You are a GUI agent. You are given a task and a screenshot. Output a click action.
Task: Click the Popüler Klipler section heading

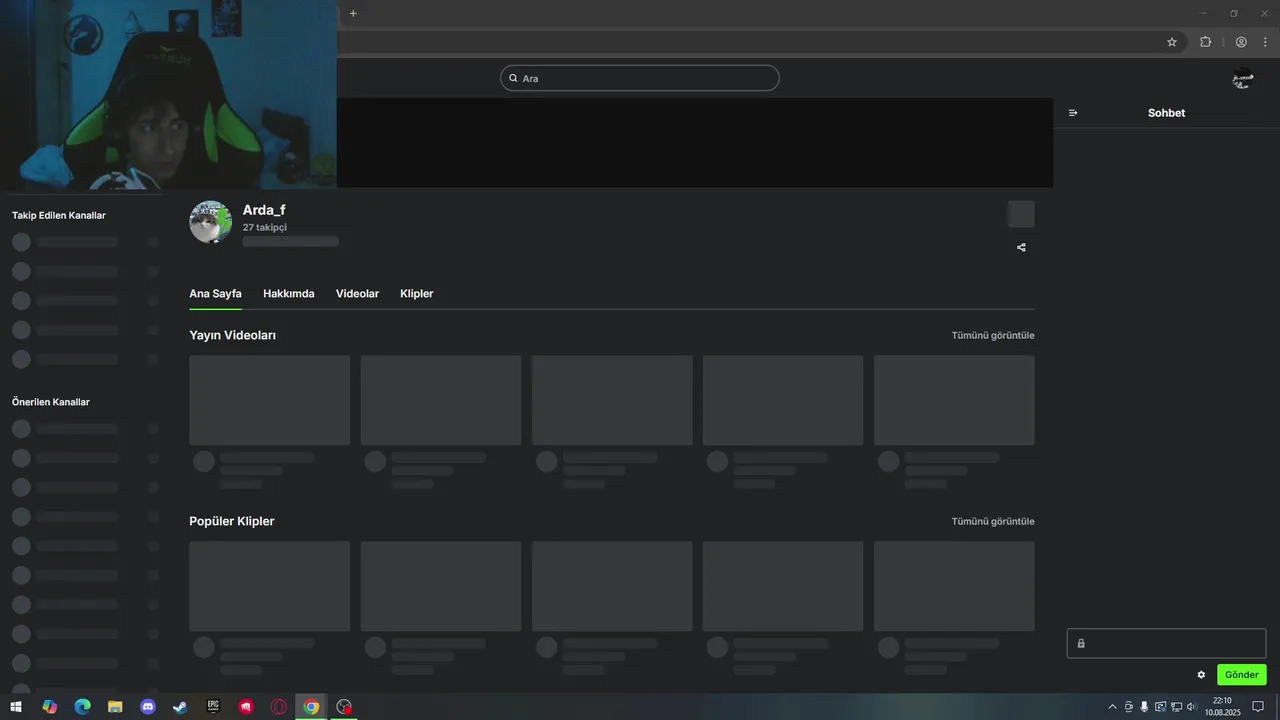coord(231,521)
